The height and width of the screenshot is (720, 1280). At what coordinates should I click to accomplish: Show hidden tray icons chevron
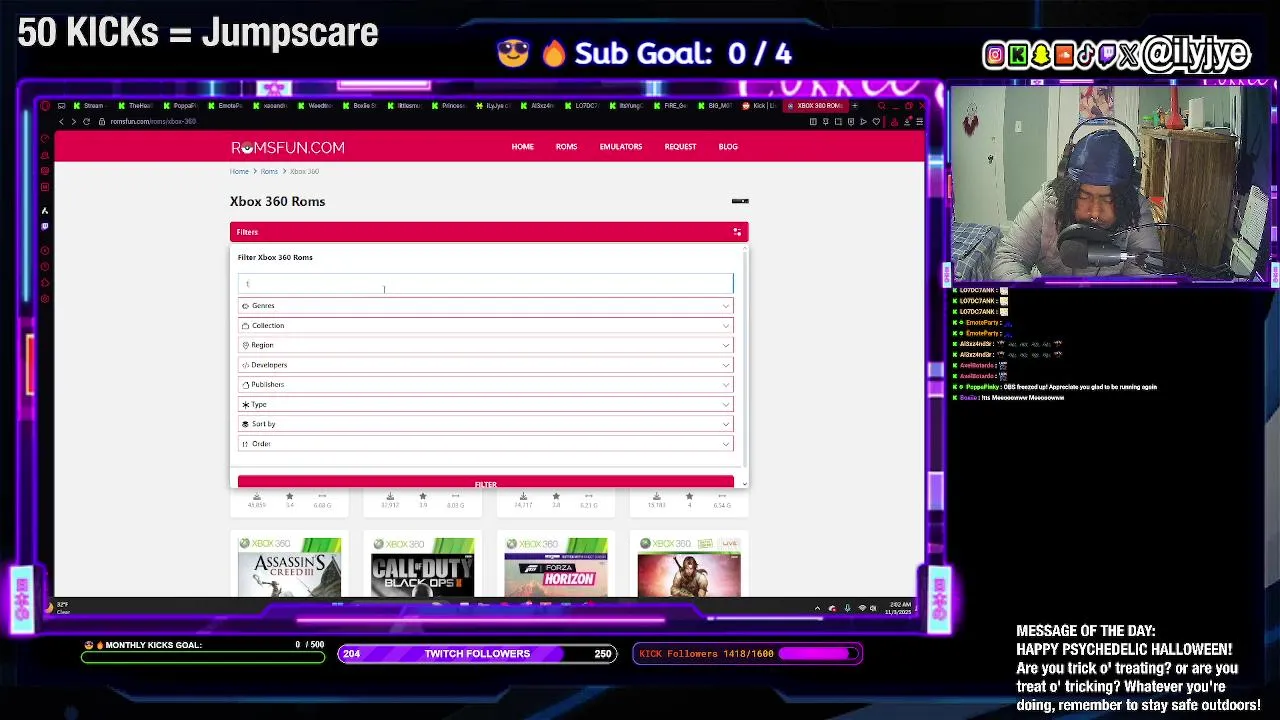(x=817, y=608)
